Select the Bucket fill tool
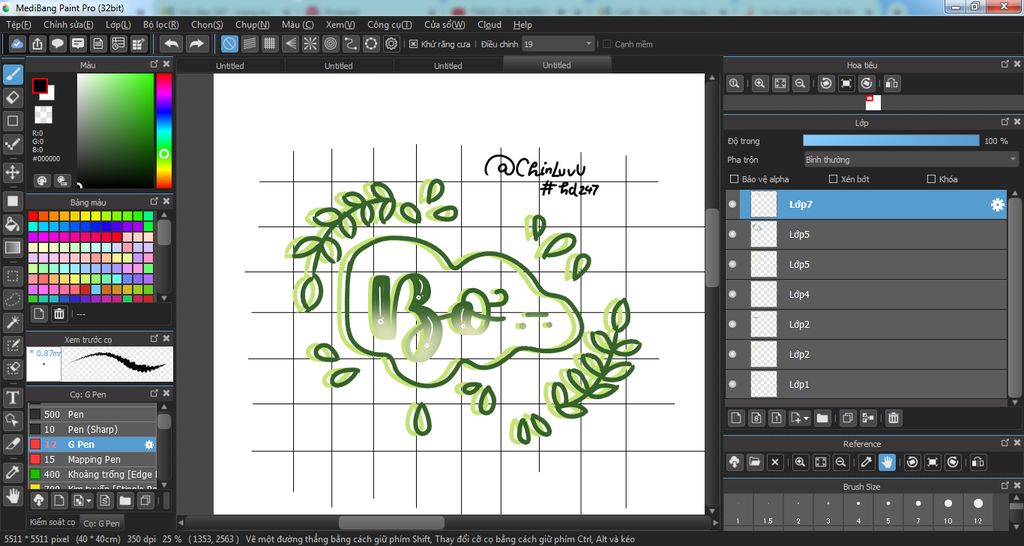The width and height of the screenshot is (1024, 546). (x=12, y=224)
